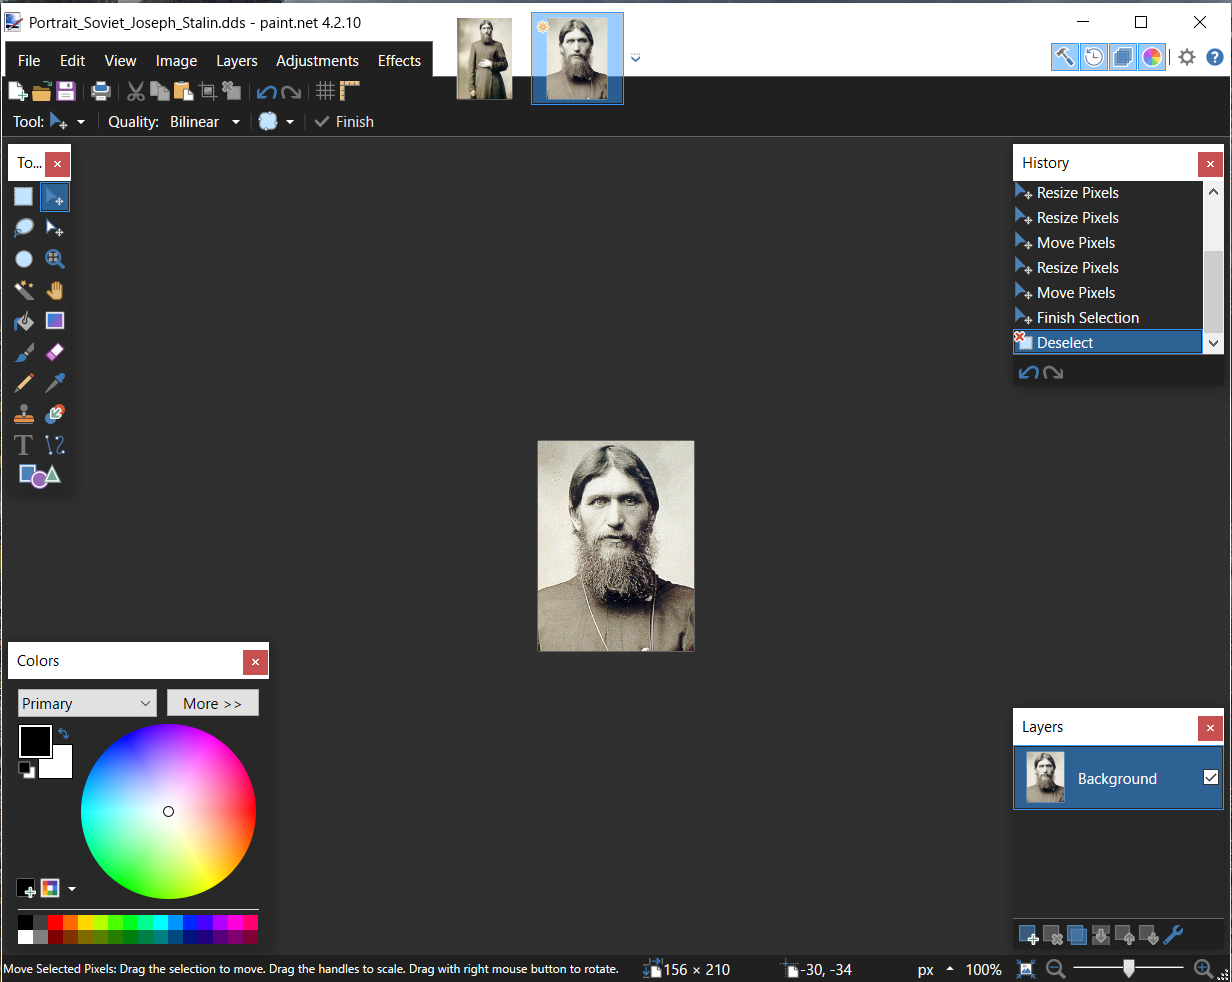Toggle the Layers window button
This screenshot has width=1232, height=982.
[x=1123, y=57]
